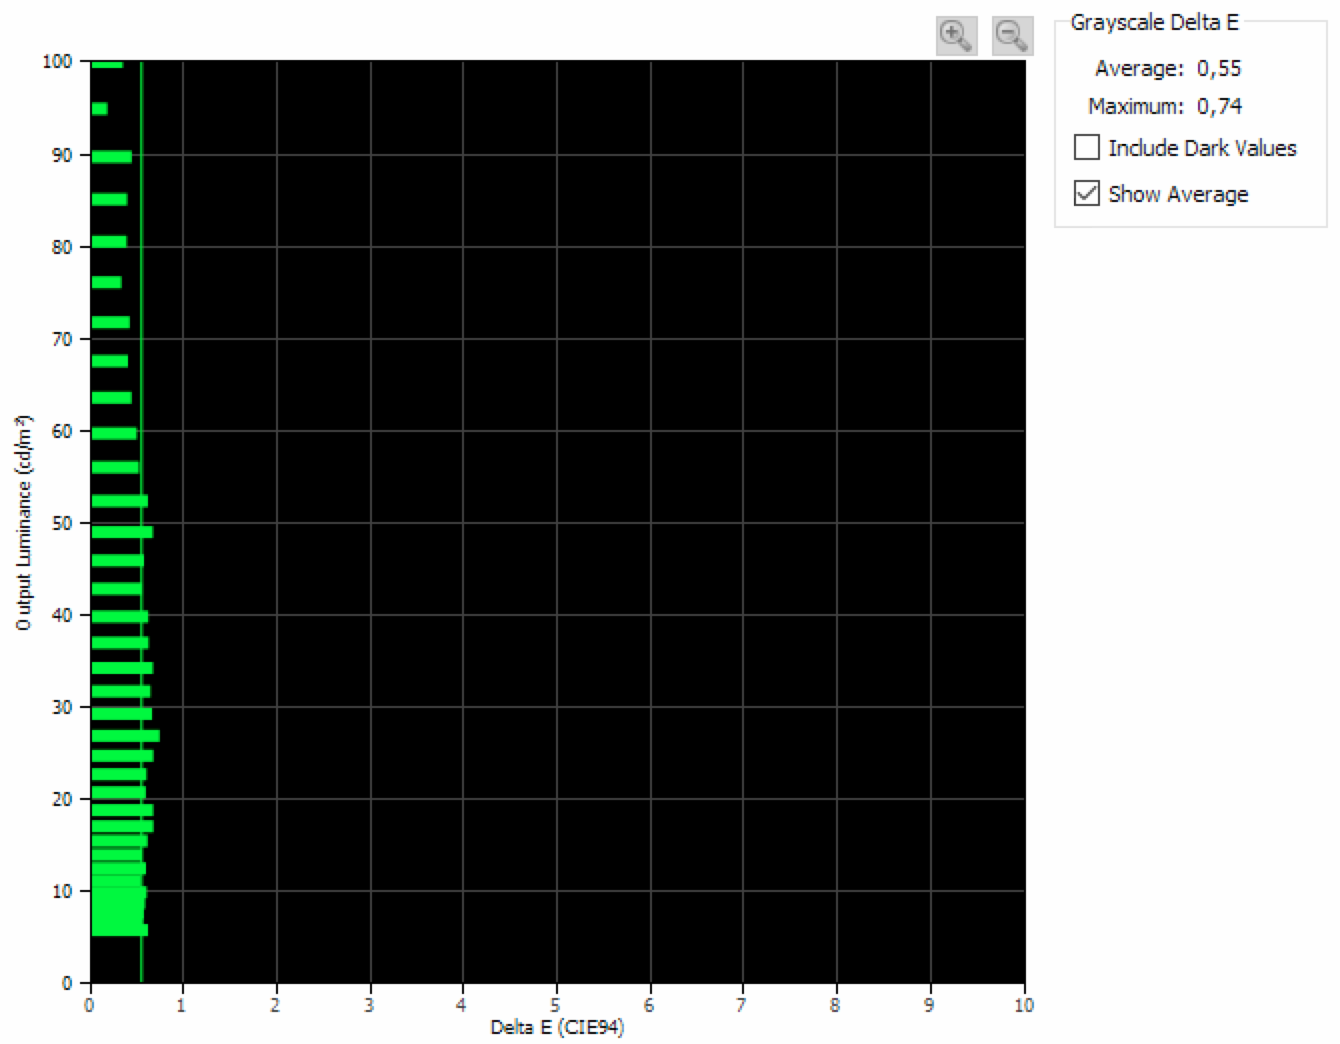The image size is (1340, 1044).
Task: Click the shortest bar near 95 luminance
Action: point(99,108)
